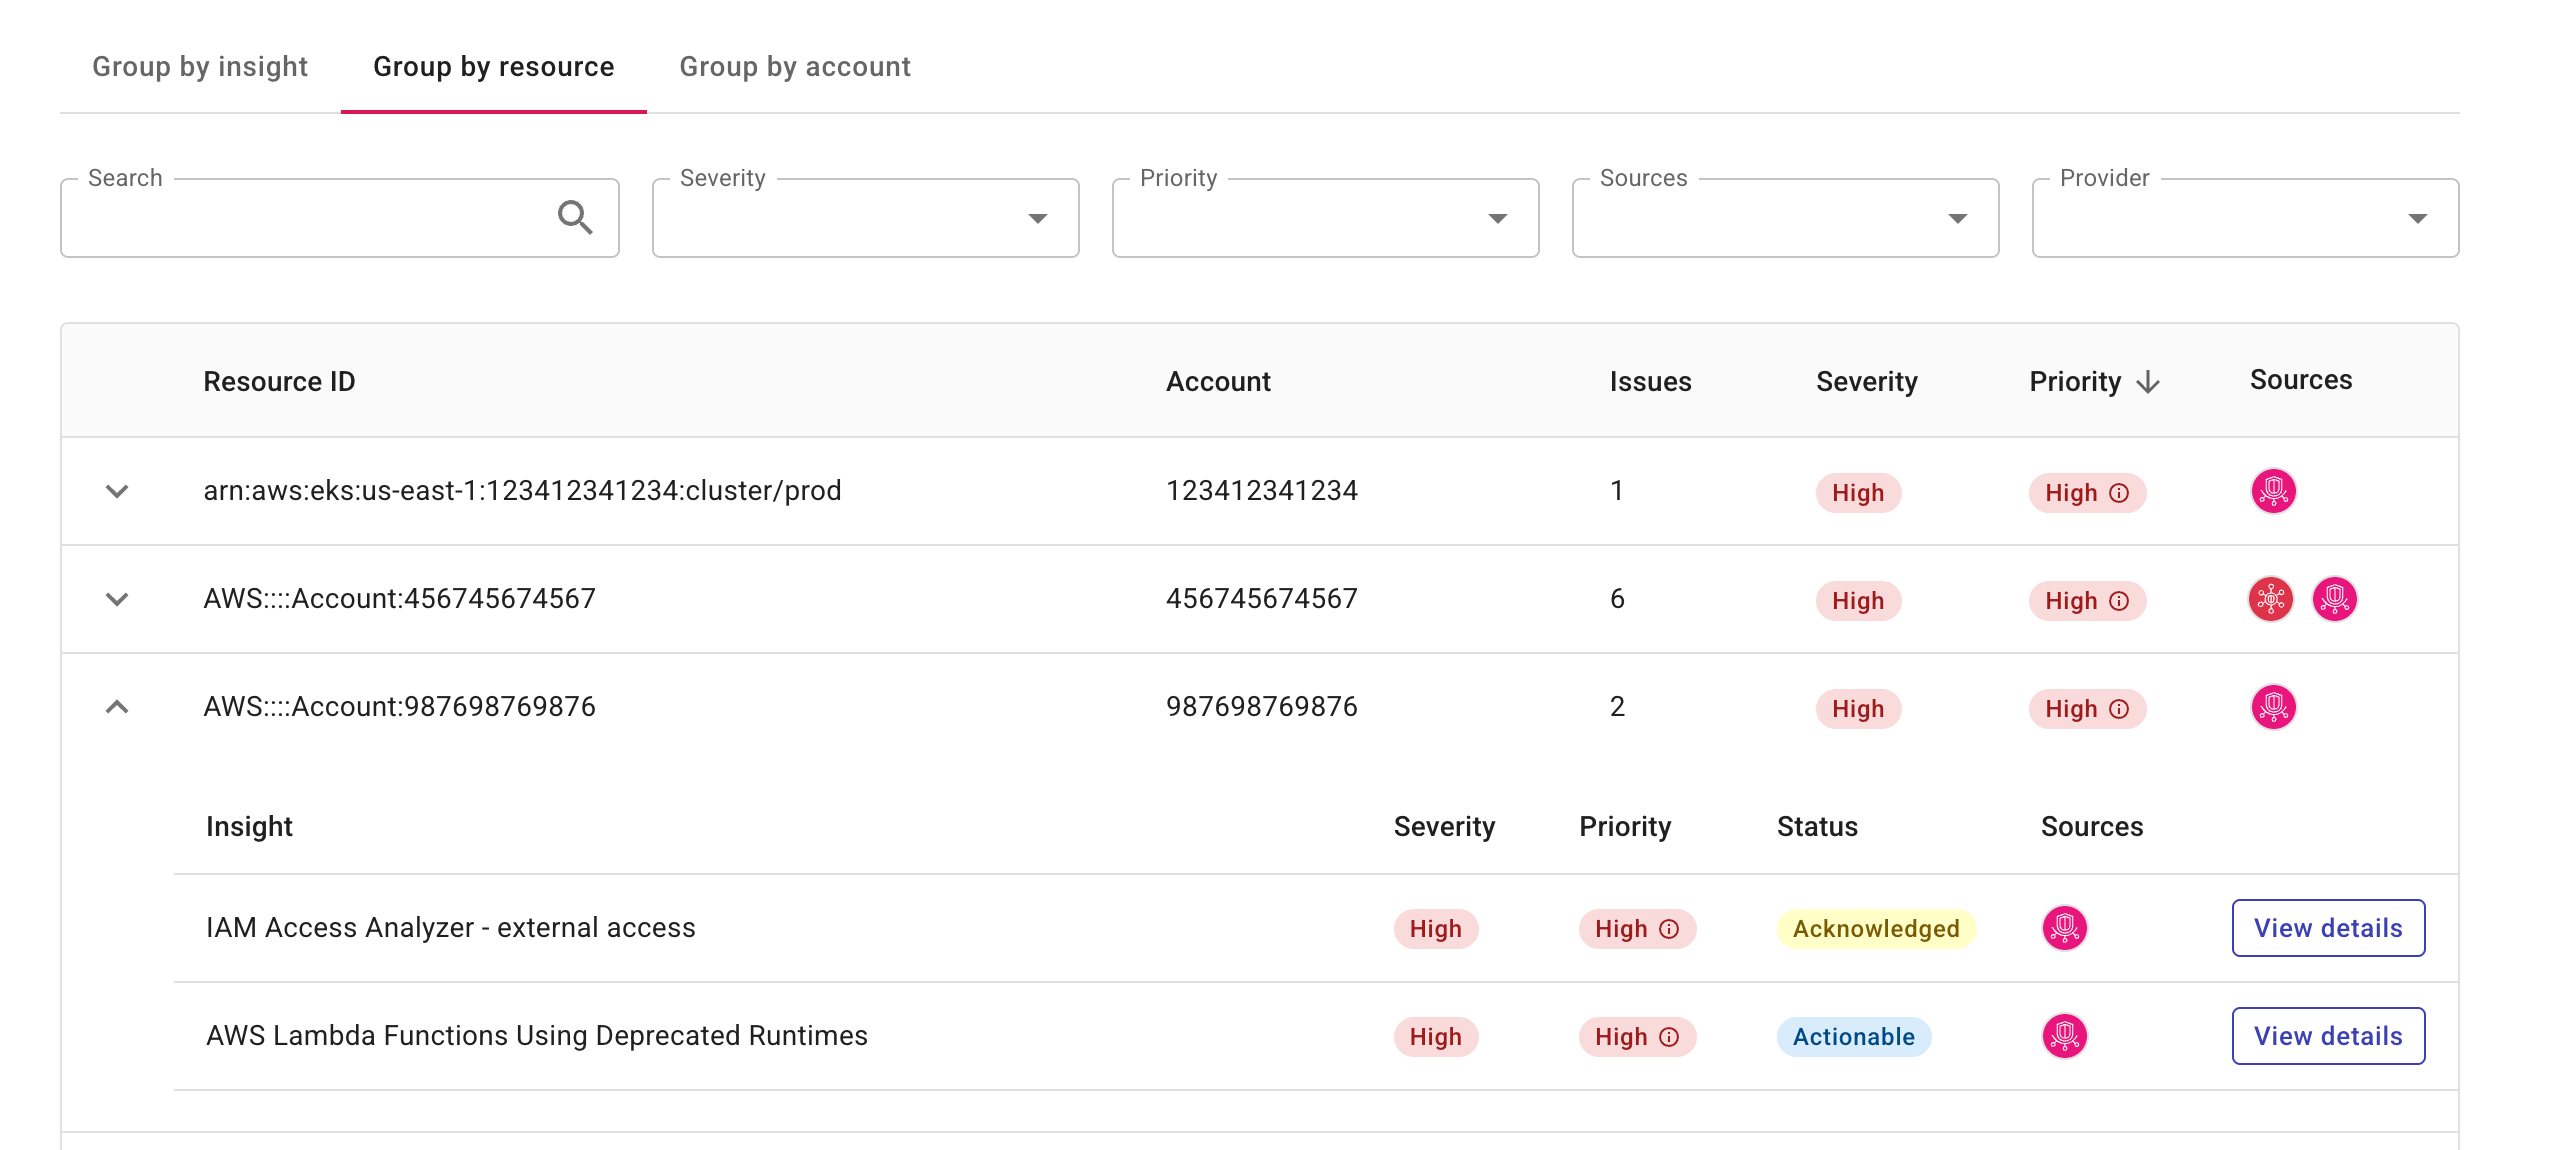
Task: Click the Actionable status badge
Action: 1852,1036
